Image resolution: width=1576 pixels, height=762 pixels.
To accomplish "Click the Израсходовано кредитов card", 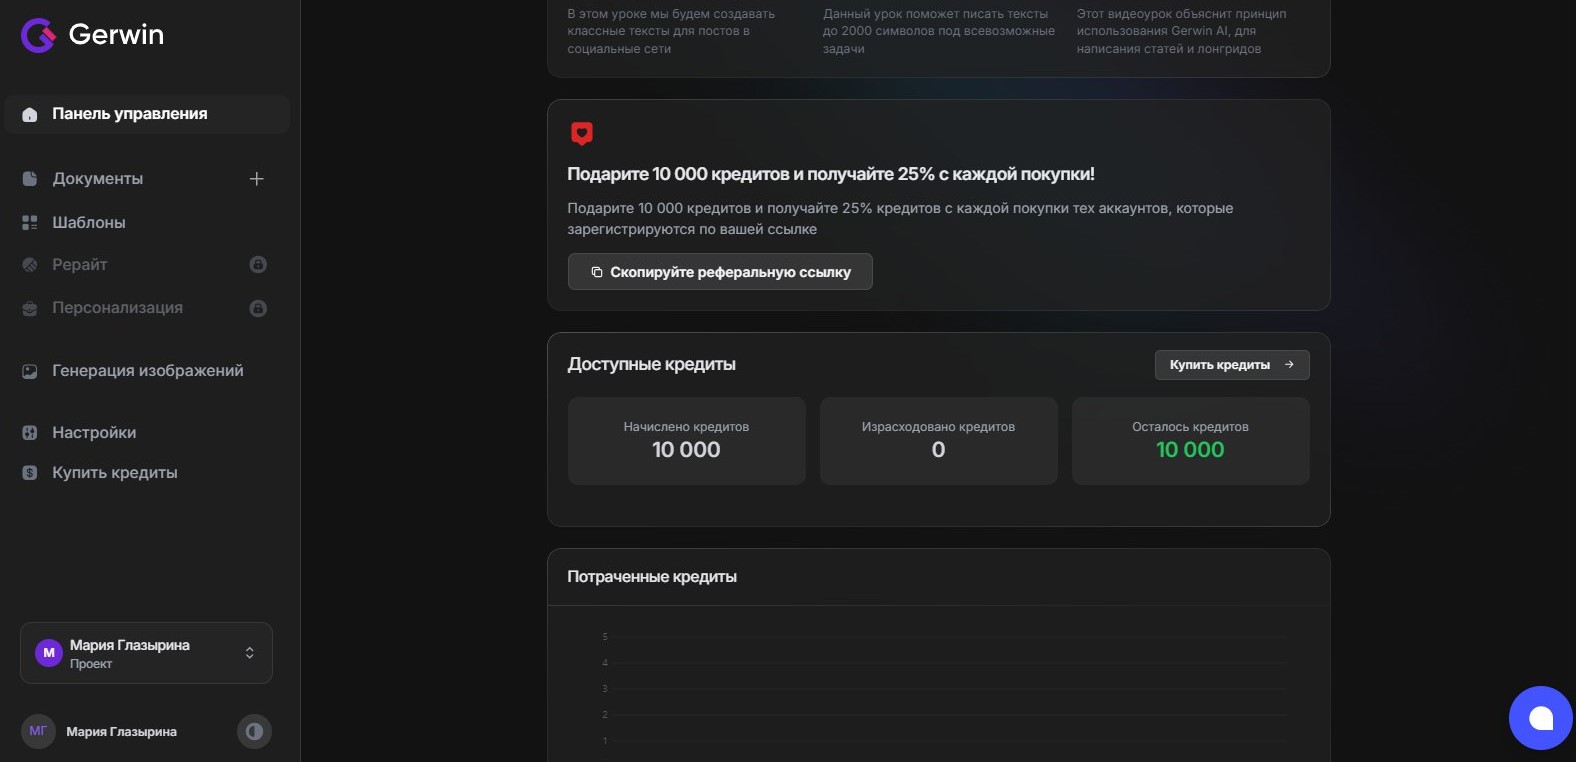I will [x=939, y=441].
